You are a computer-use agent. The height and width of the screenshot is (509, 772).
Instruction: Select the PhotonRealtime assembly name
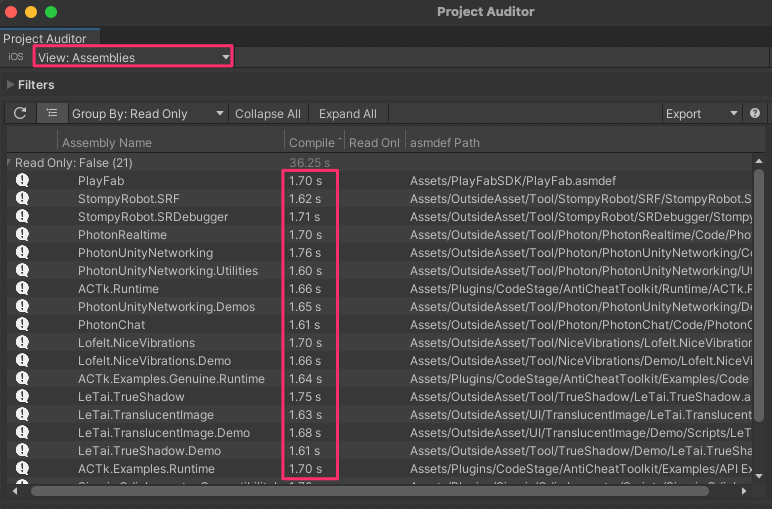[122, 235]
